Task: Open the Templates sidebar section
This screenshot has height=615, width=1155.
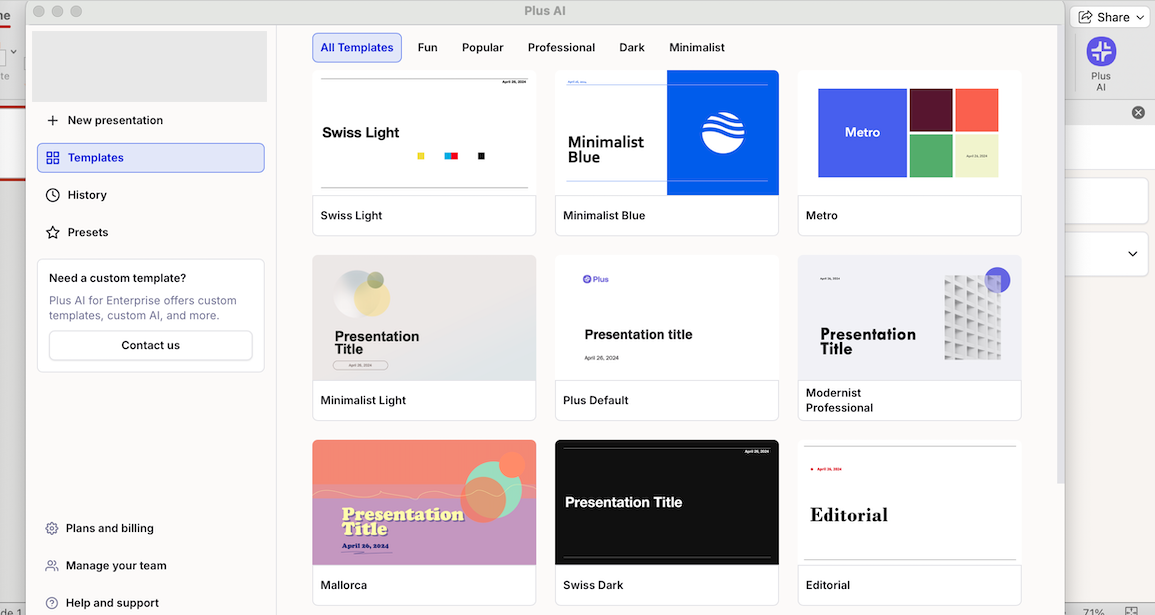Action: [150, 158]
